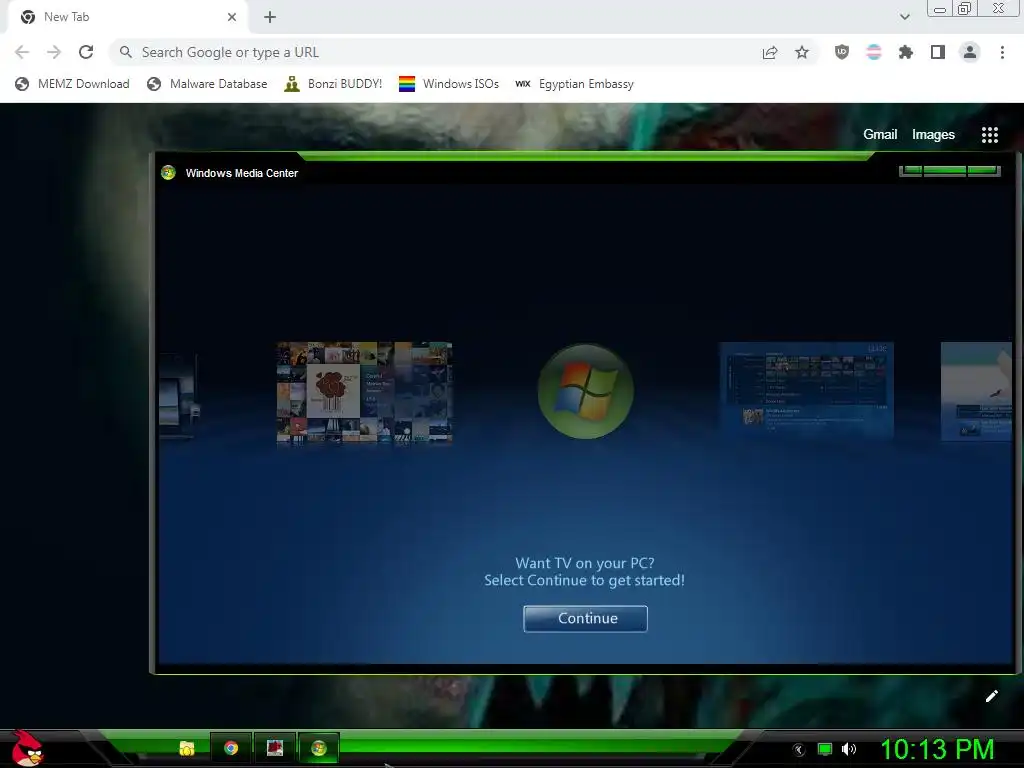
Task: Select the TV guide listing thumbnail
Action: coord(807,390)
